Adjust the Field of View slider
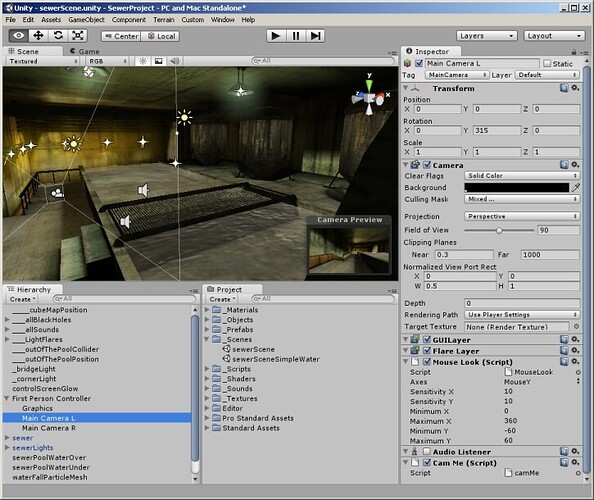The width and height of the screenshot is (594, 500). point(499,230)
